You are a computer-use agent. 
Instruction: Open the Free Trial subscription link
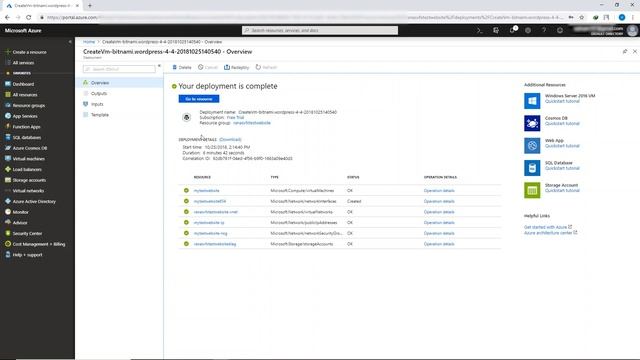coord(235,118)
